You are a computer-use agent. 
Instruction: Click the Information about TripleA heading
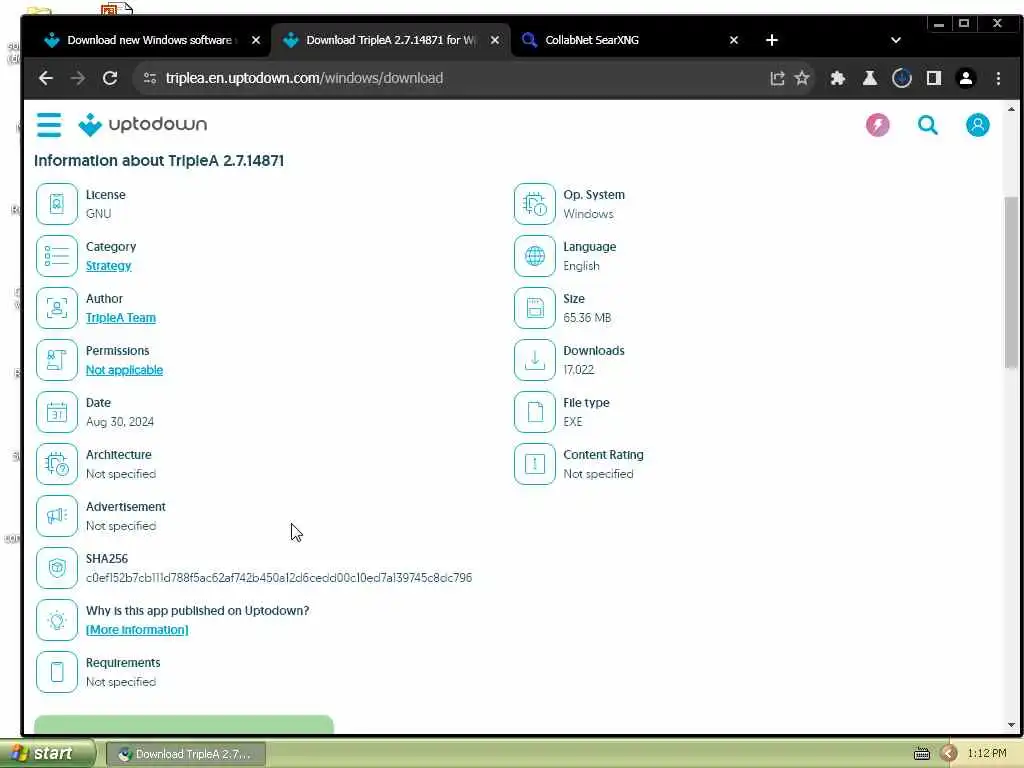click(159, 161)
